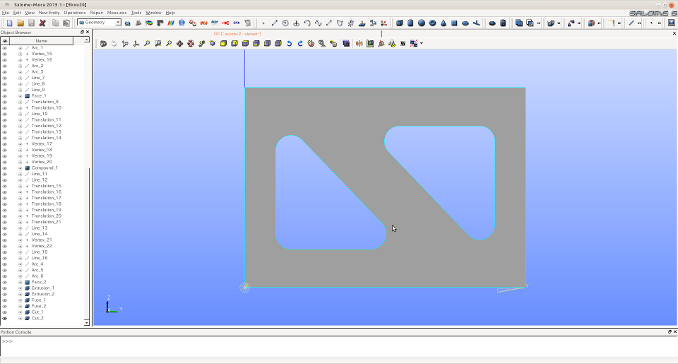Select the Create Sphere icon
The width and height of the screenshot is (678, 364).
tap(421, 23)
